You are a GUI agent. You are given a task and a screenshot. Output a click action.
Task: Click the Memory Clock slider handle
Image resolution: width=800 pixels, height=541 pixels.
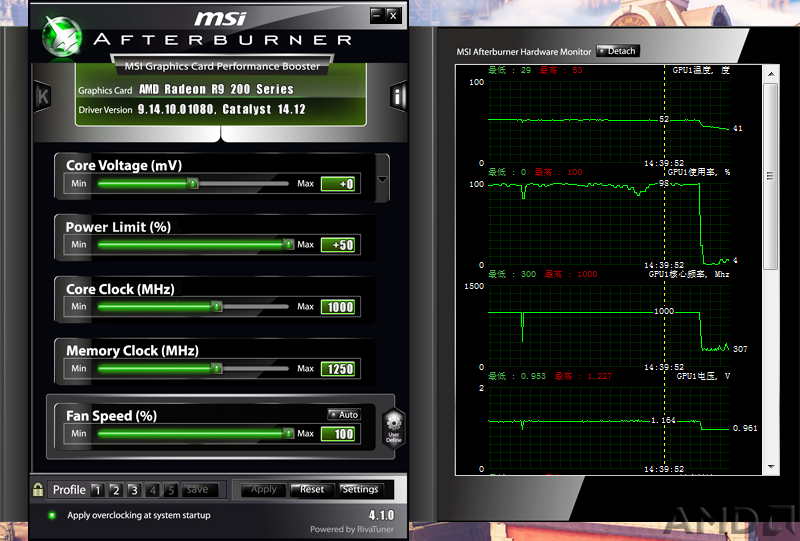pyautogui.click(x=217, y=368)
